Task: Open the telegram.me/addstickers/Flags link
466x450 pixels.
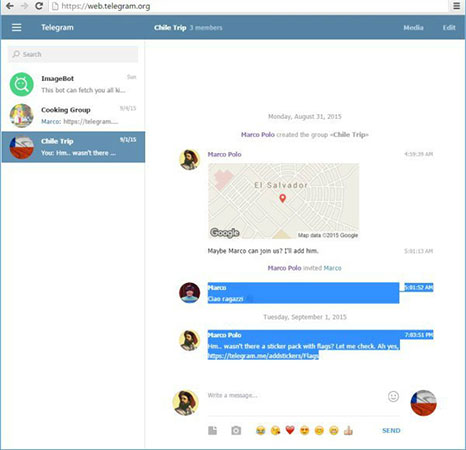Action: coord(263,356)
